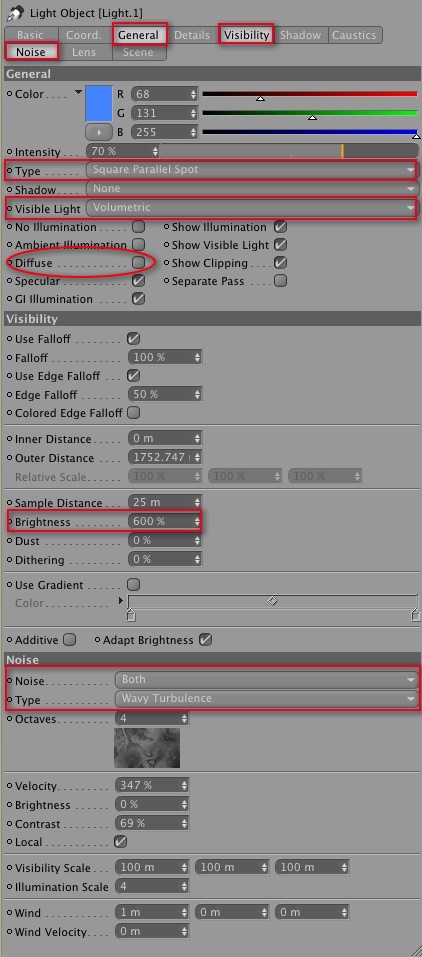Switch to the Shadow tab
Viewport: 422px width, 957px height.
pos(301,35)
